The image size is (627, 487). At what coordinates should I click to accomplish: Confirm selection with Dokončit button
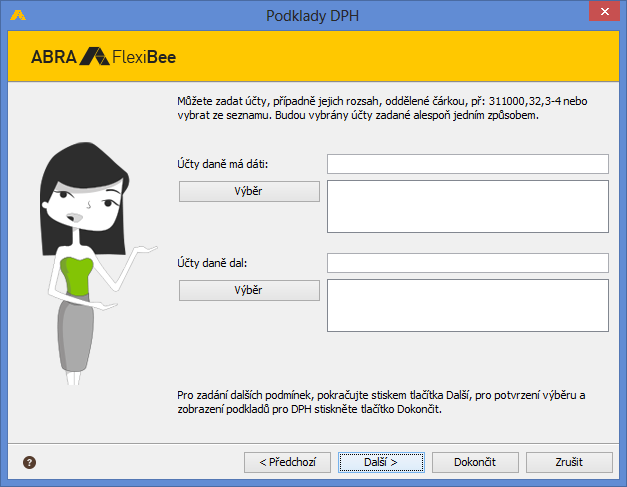coord(475,462)
